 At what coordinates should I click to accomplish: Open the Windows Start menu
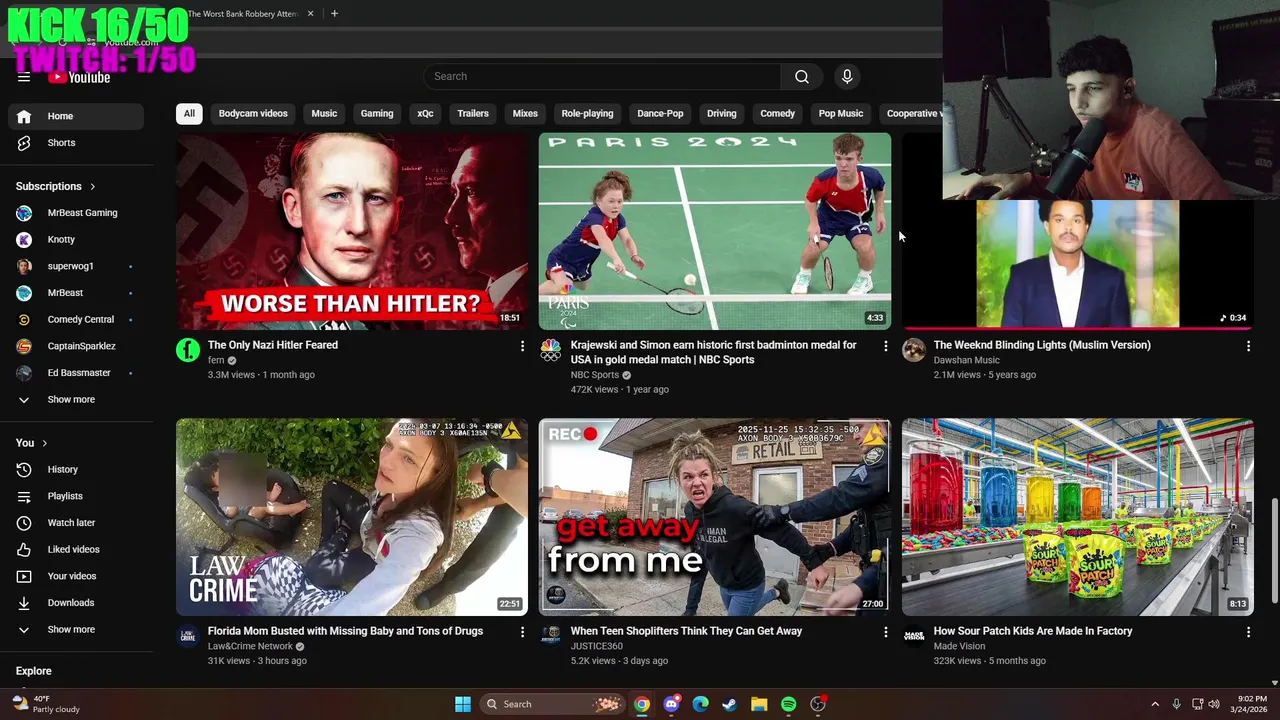[x=463, y=704]
